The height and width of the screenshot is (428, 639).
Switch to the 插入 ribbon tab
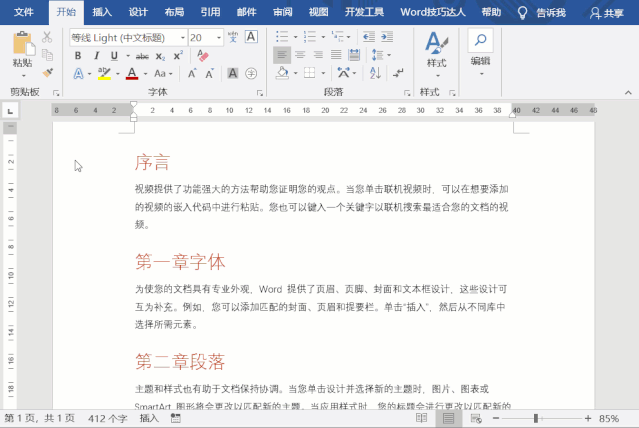coord(102,12)
